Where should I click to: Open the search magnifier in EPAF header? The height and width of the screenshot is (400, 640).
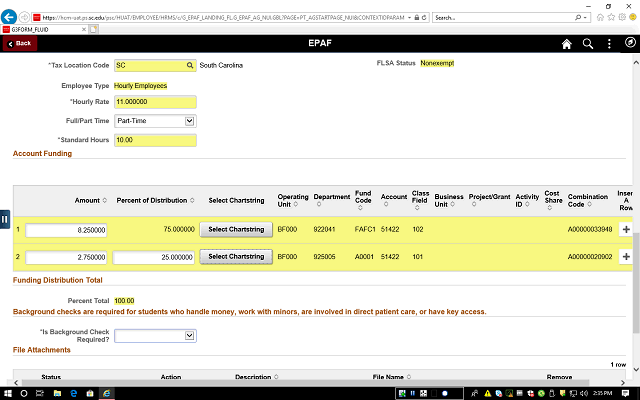point(589,44)
